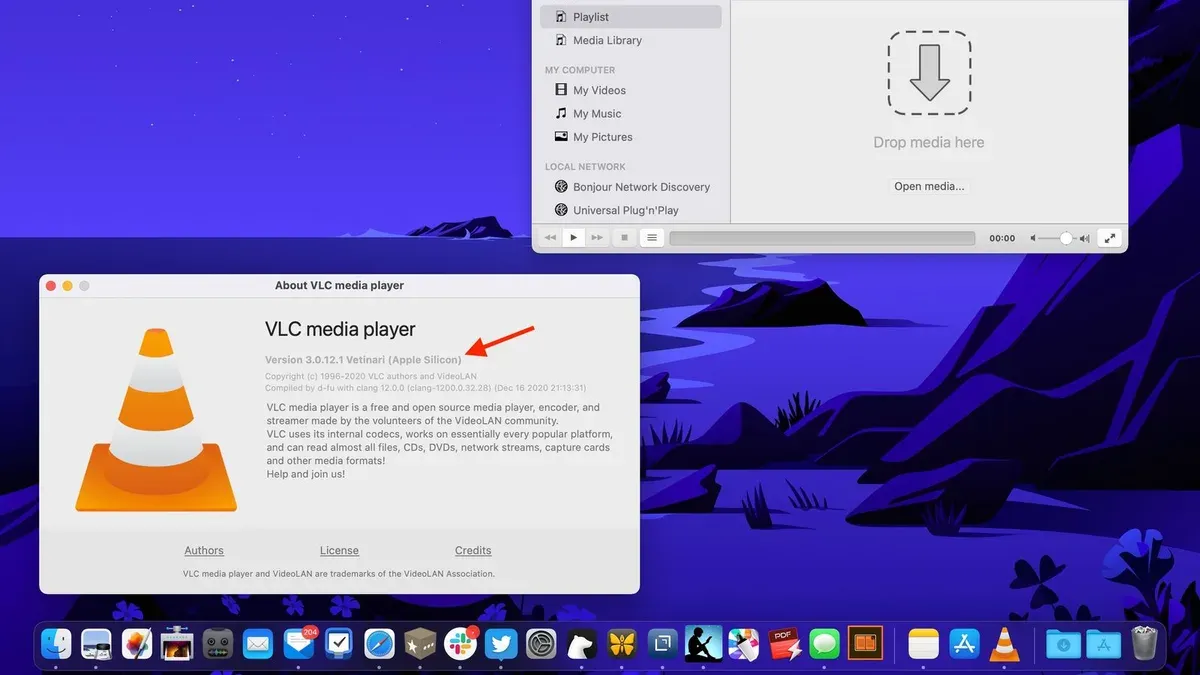
Task: Open the red PDF app in dock
Action: tap(785, 645)
